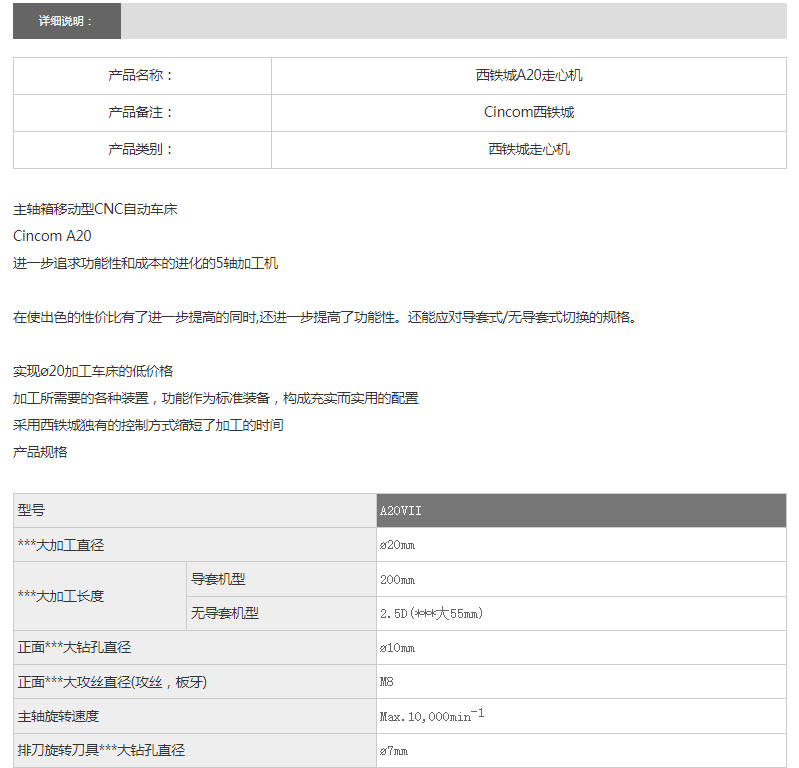Viewport: 799px width, 768px height.
Task: Click the 主轴箱移动型CNC自动车床 text line
Action: click(95, 210)
